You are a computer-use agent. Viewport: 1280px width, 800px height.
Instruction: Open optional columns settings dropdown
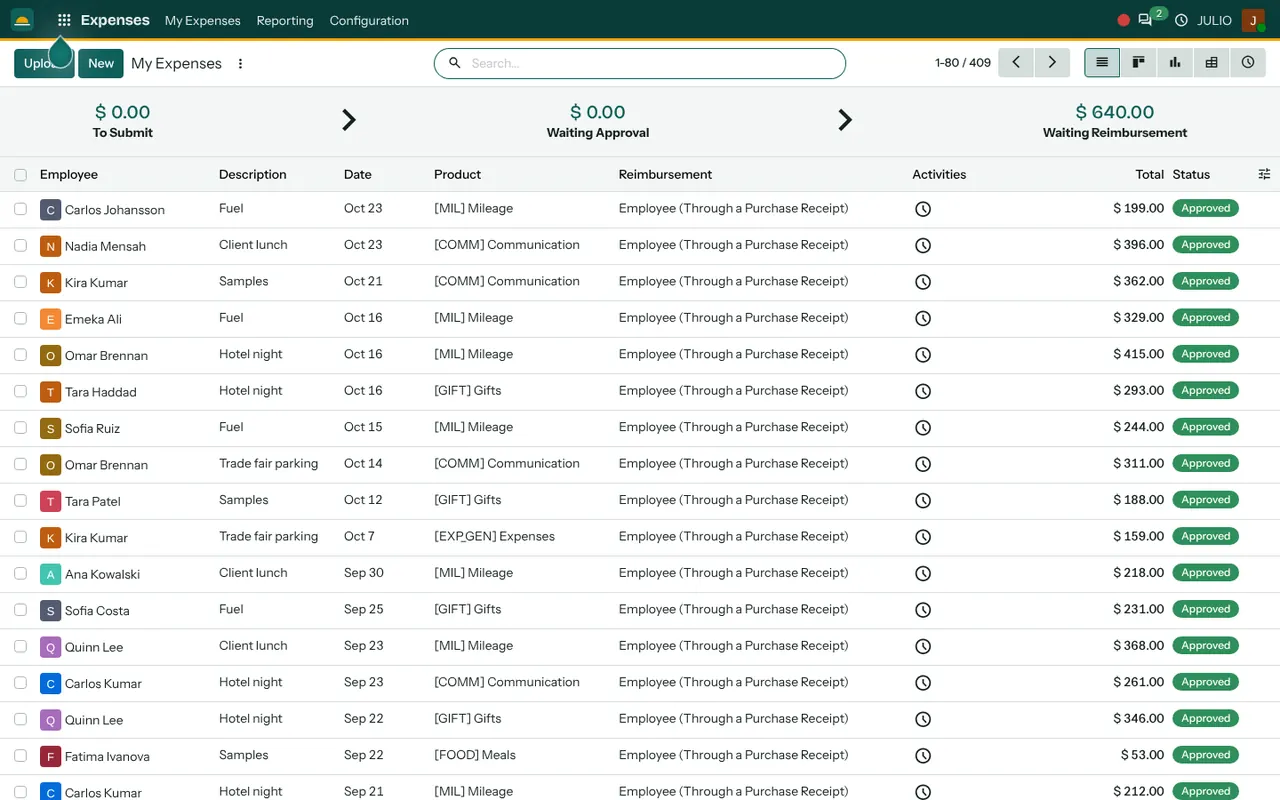1264,174
